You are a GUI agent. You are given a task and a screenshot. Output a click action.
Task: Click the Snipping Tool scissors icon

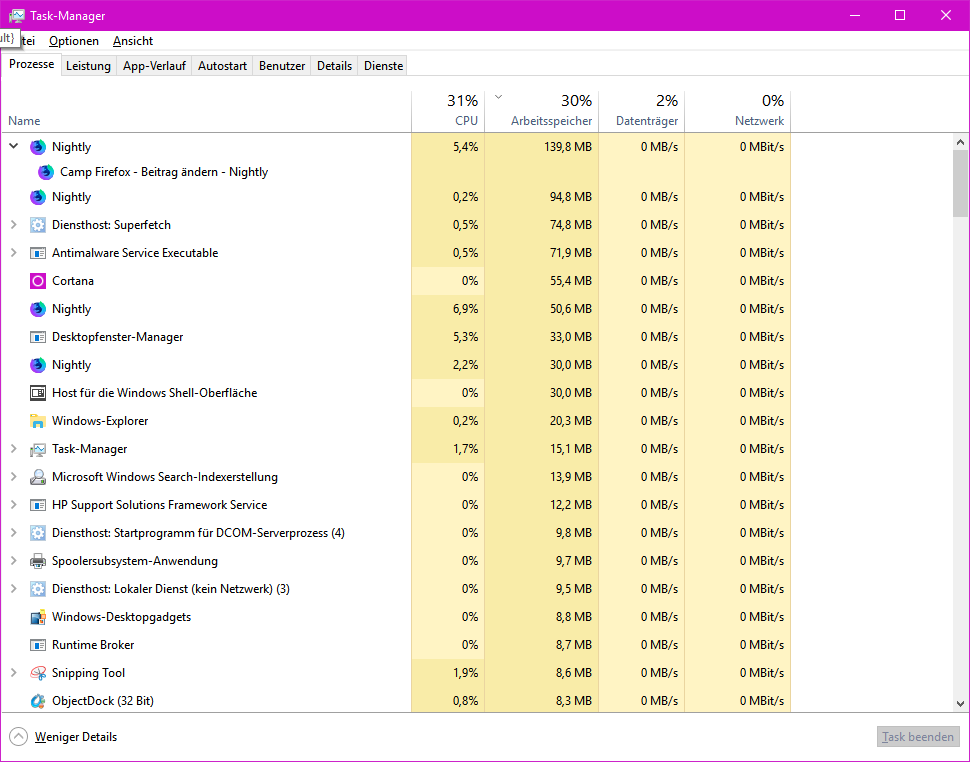[x=38, y=673]
